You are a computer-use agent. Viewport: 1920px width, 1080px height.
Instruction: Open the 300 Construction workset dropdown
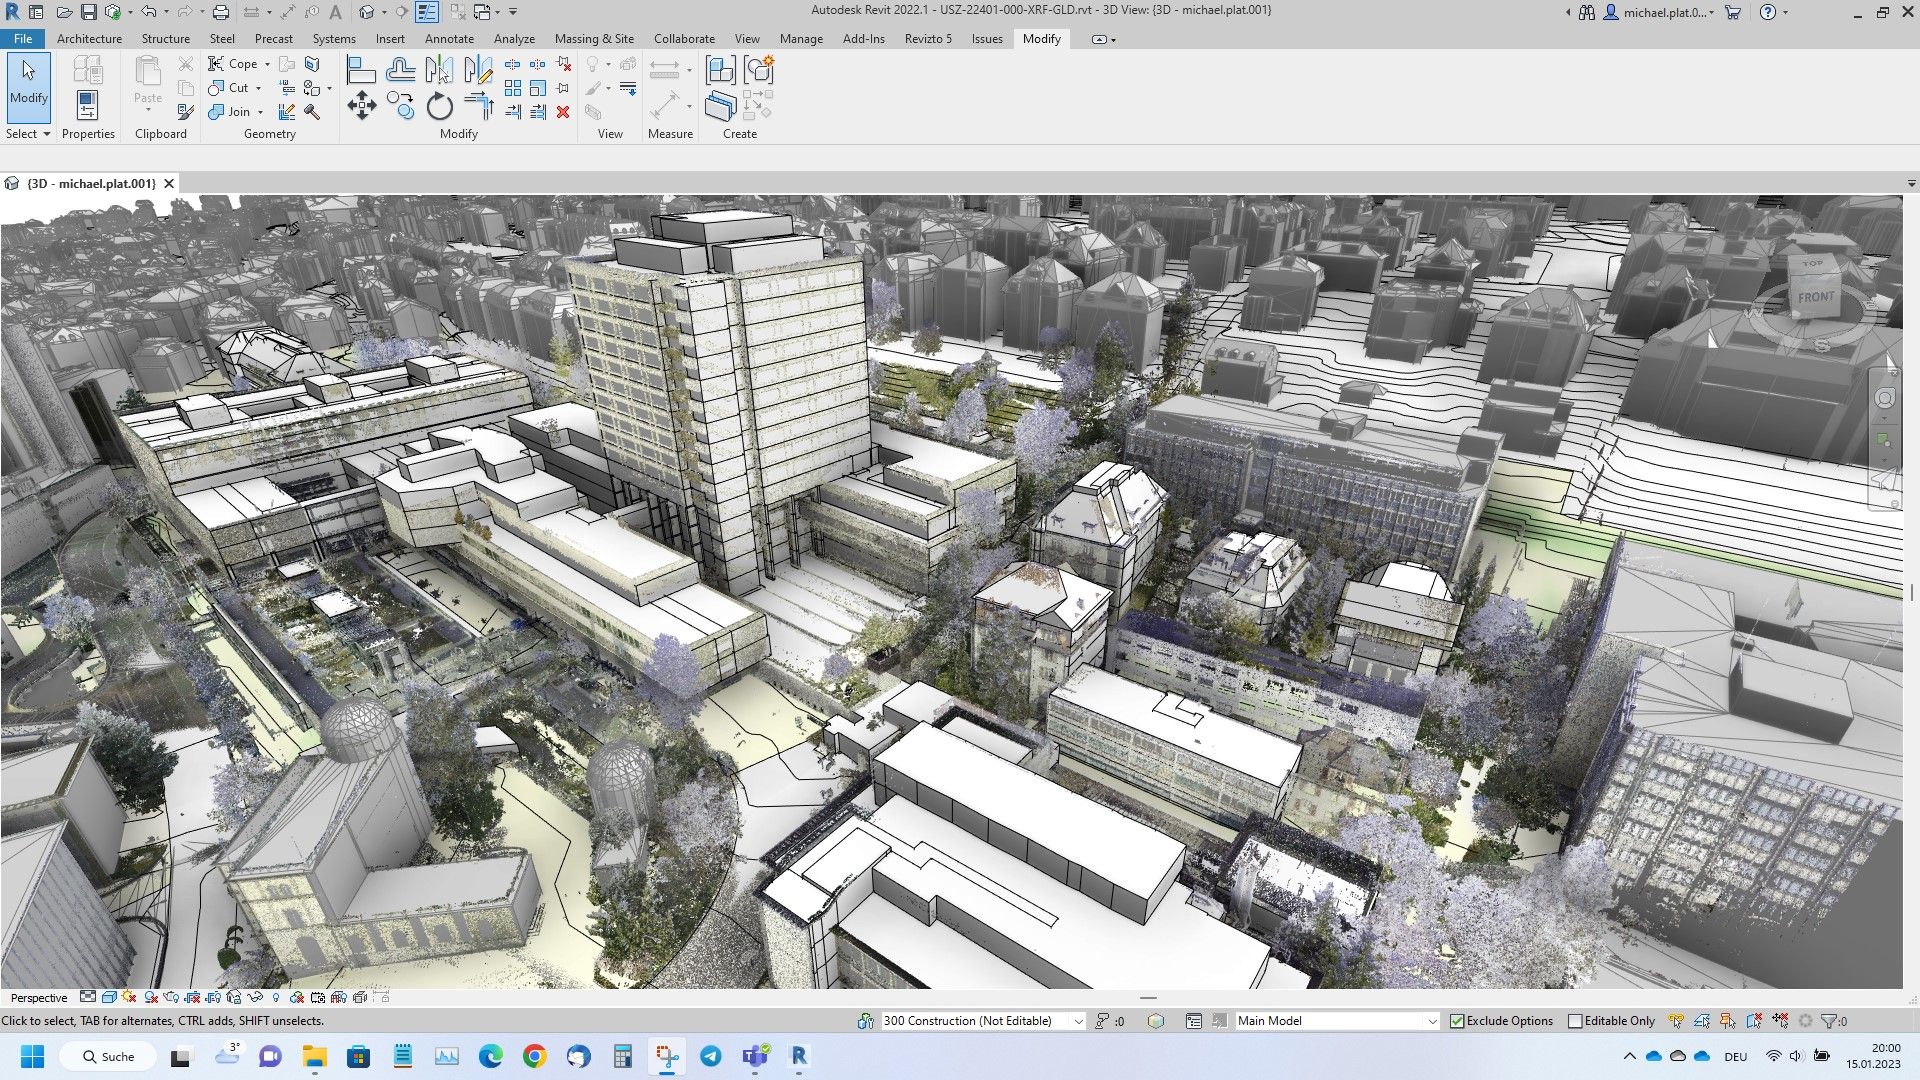[1078, 1021]
